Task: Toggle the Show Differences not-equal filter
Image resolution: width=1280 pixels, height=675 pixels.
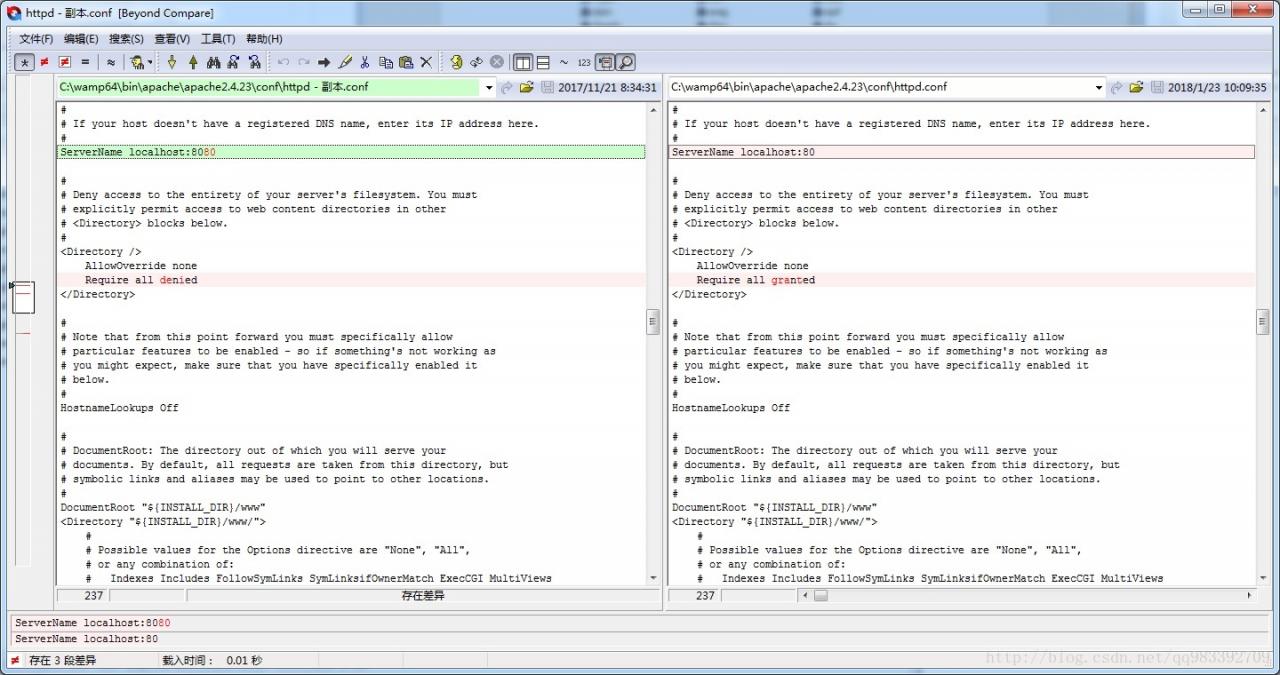Action: point(44,62)
